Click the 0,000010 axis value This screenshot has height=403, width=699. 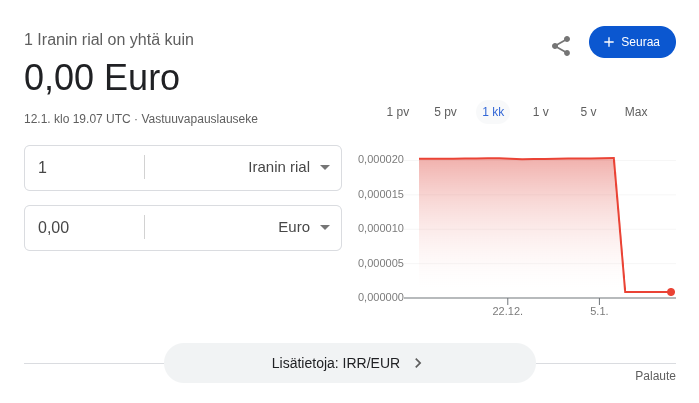coord(381,228)
